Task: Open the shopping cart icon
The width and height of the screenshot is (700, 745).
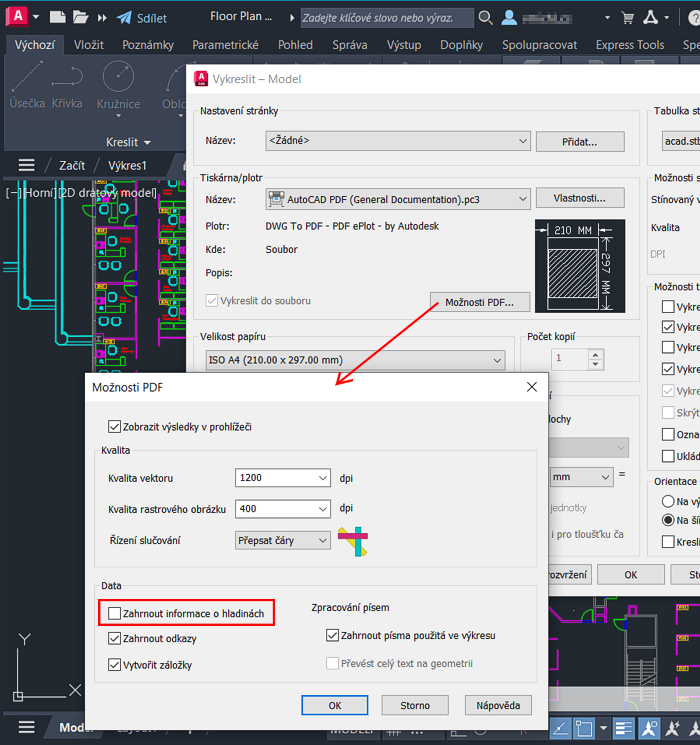Action: tap(627, 18)
